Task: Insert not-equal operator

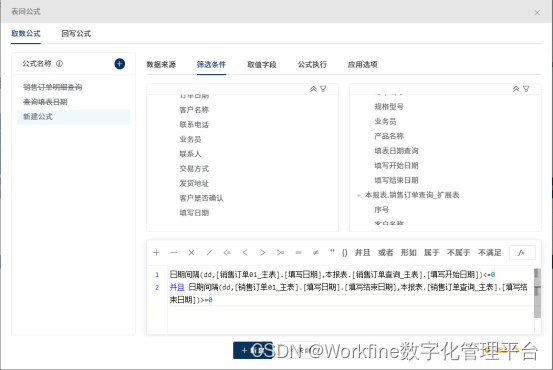Action: click(x=316, y=253)
